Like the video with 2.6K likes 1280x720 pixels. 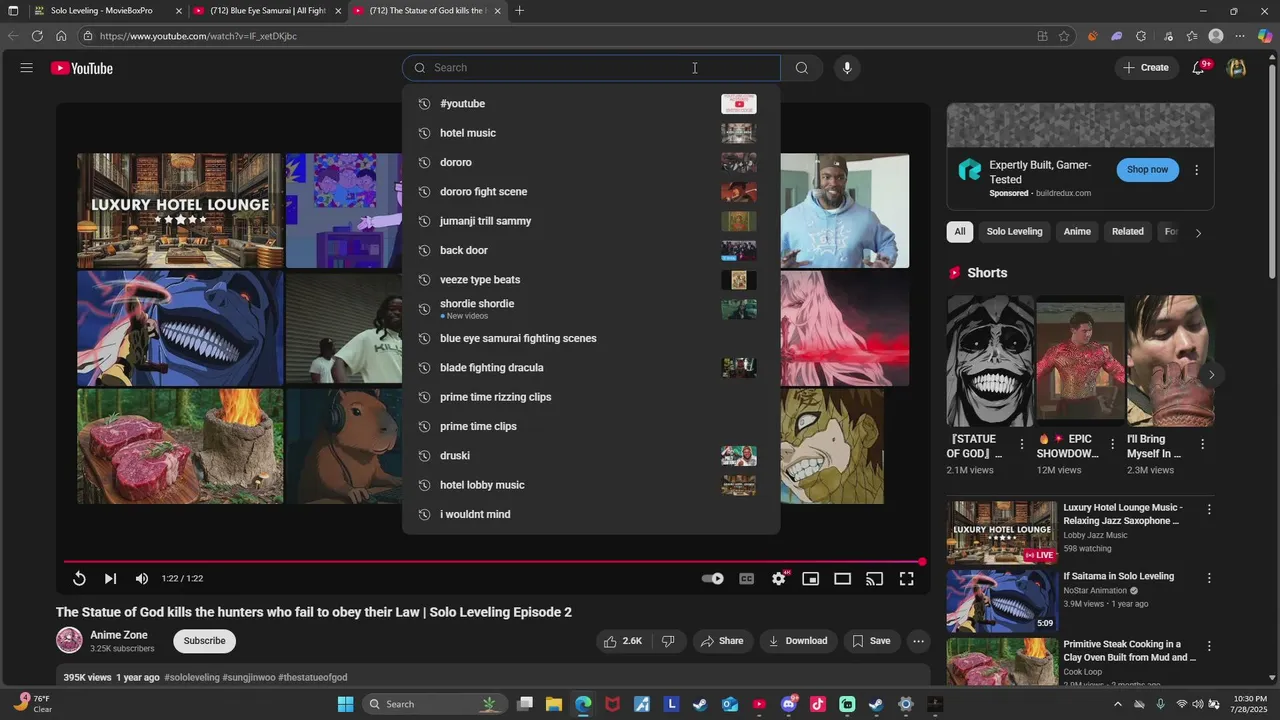pyautogui.click(x=622, y=641)
